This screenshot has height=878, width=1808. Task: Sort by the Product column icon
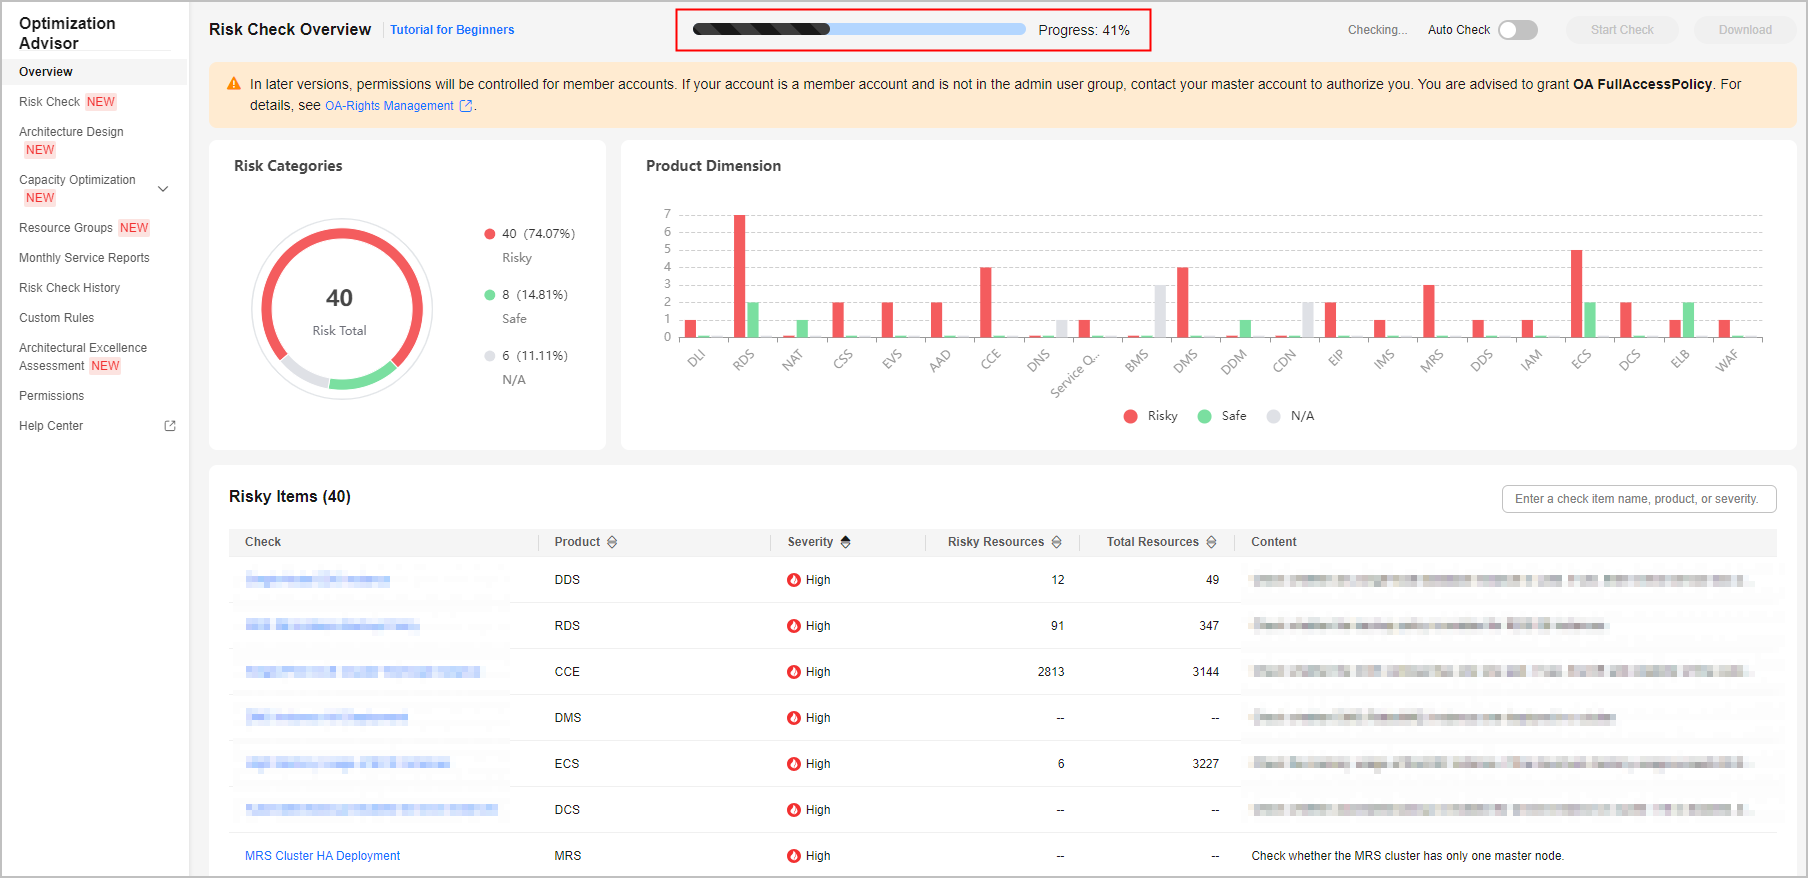pos(612,542)
